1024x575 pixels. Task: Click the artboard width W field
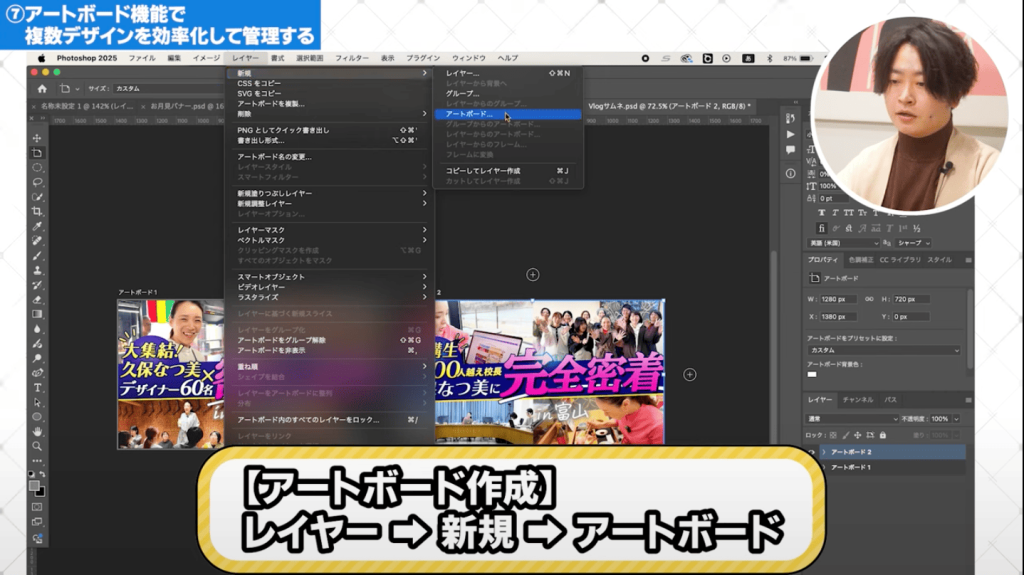[x=839, y=299]
